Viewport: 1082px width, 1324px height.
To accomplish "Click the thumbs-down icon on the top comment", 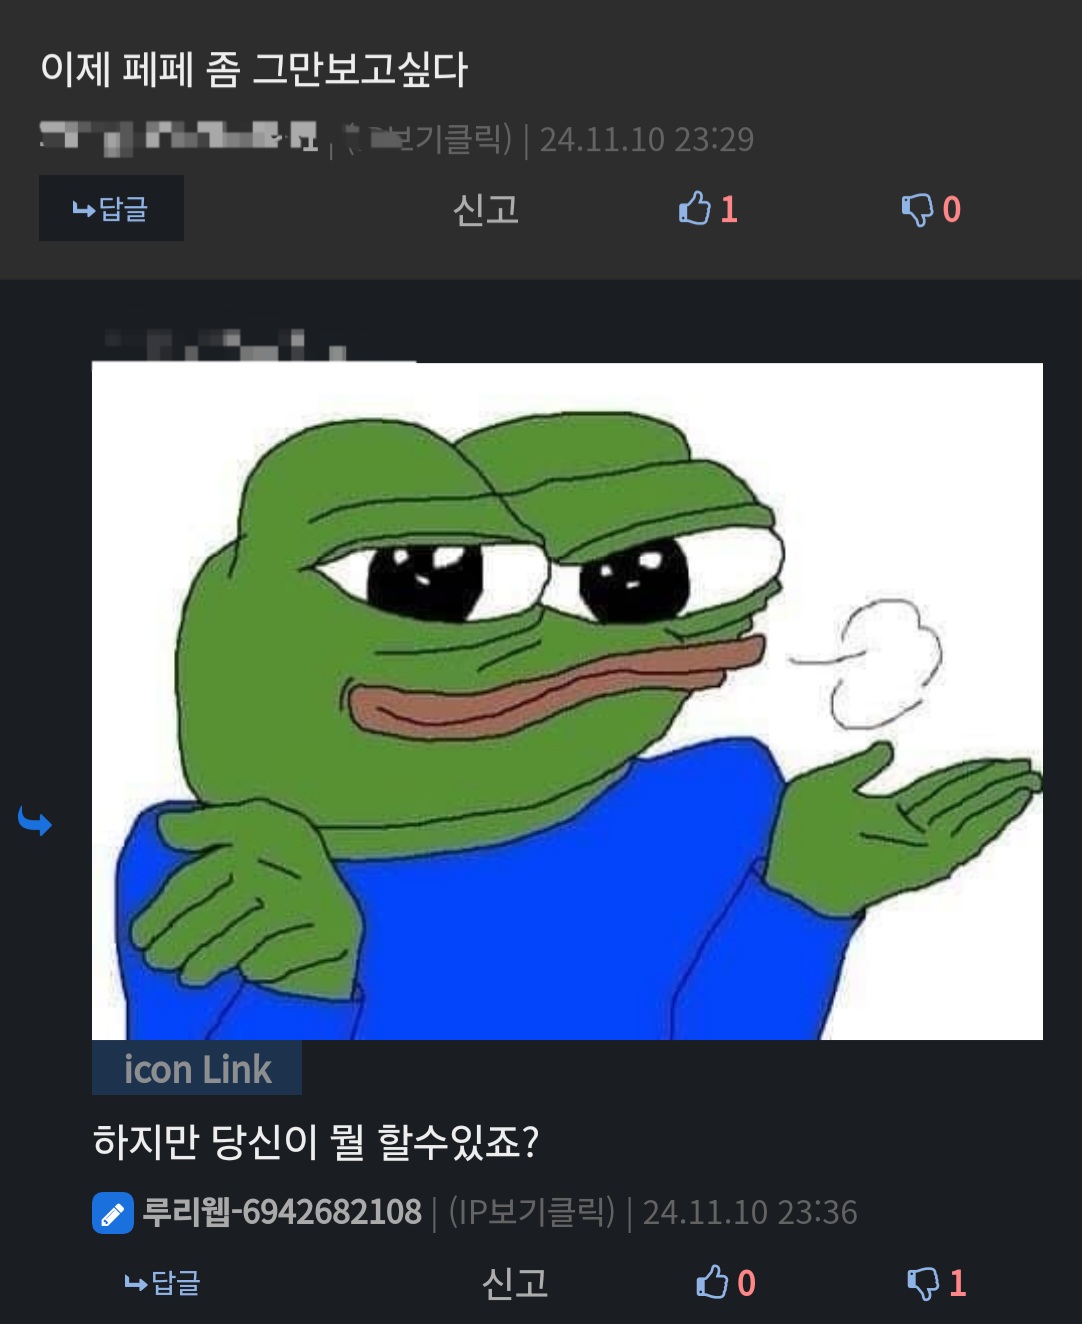I will click(x=917, y=209).
